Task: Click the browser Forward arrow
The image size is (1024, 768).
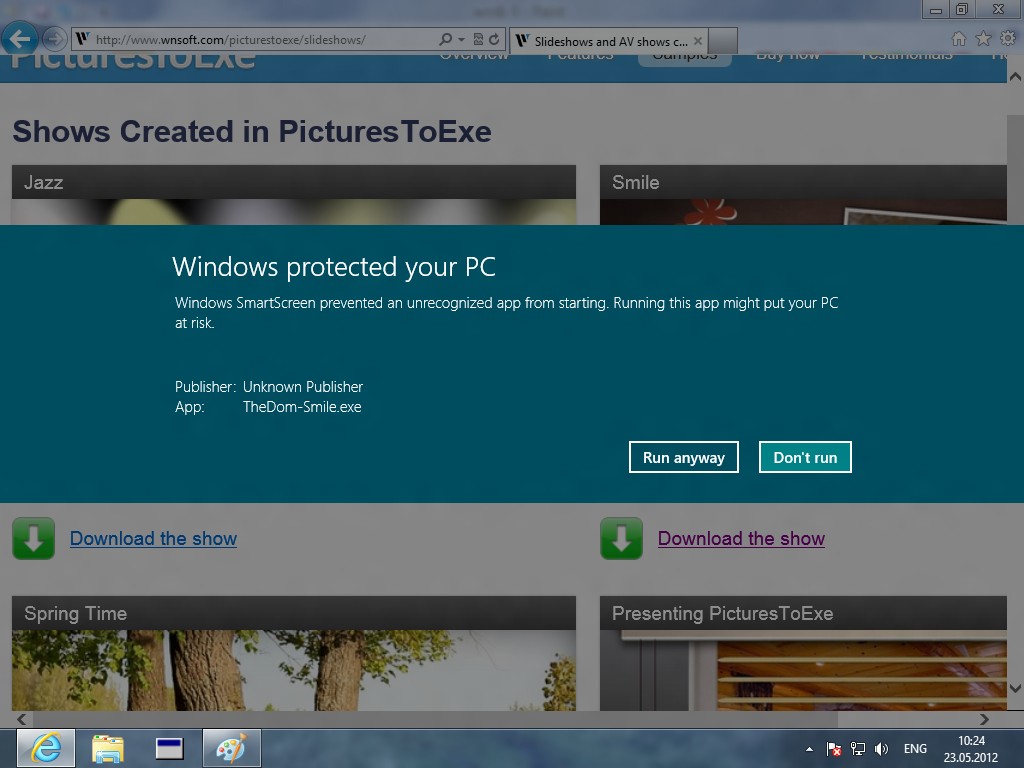Action: click(54, 39)
